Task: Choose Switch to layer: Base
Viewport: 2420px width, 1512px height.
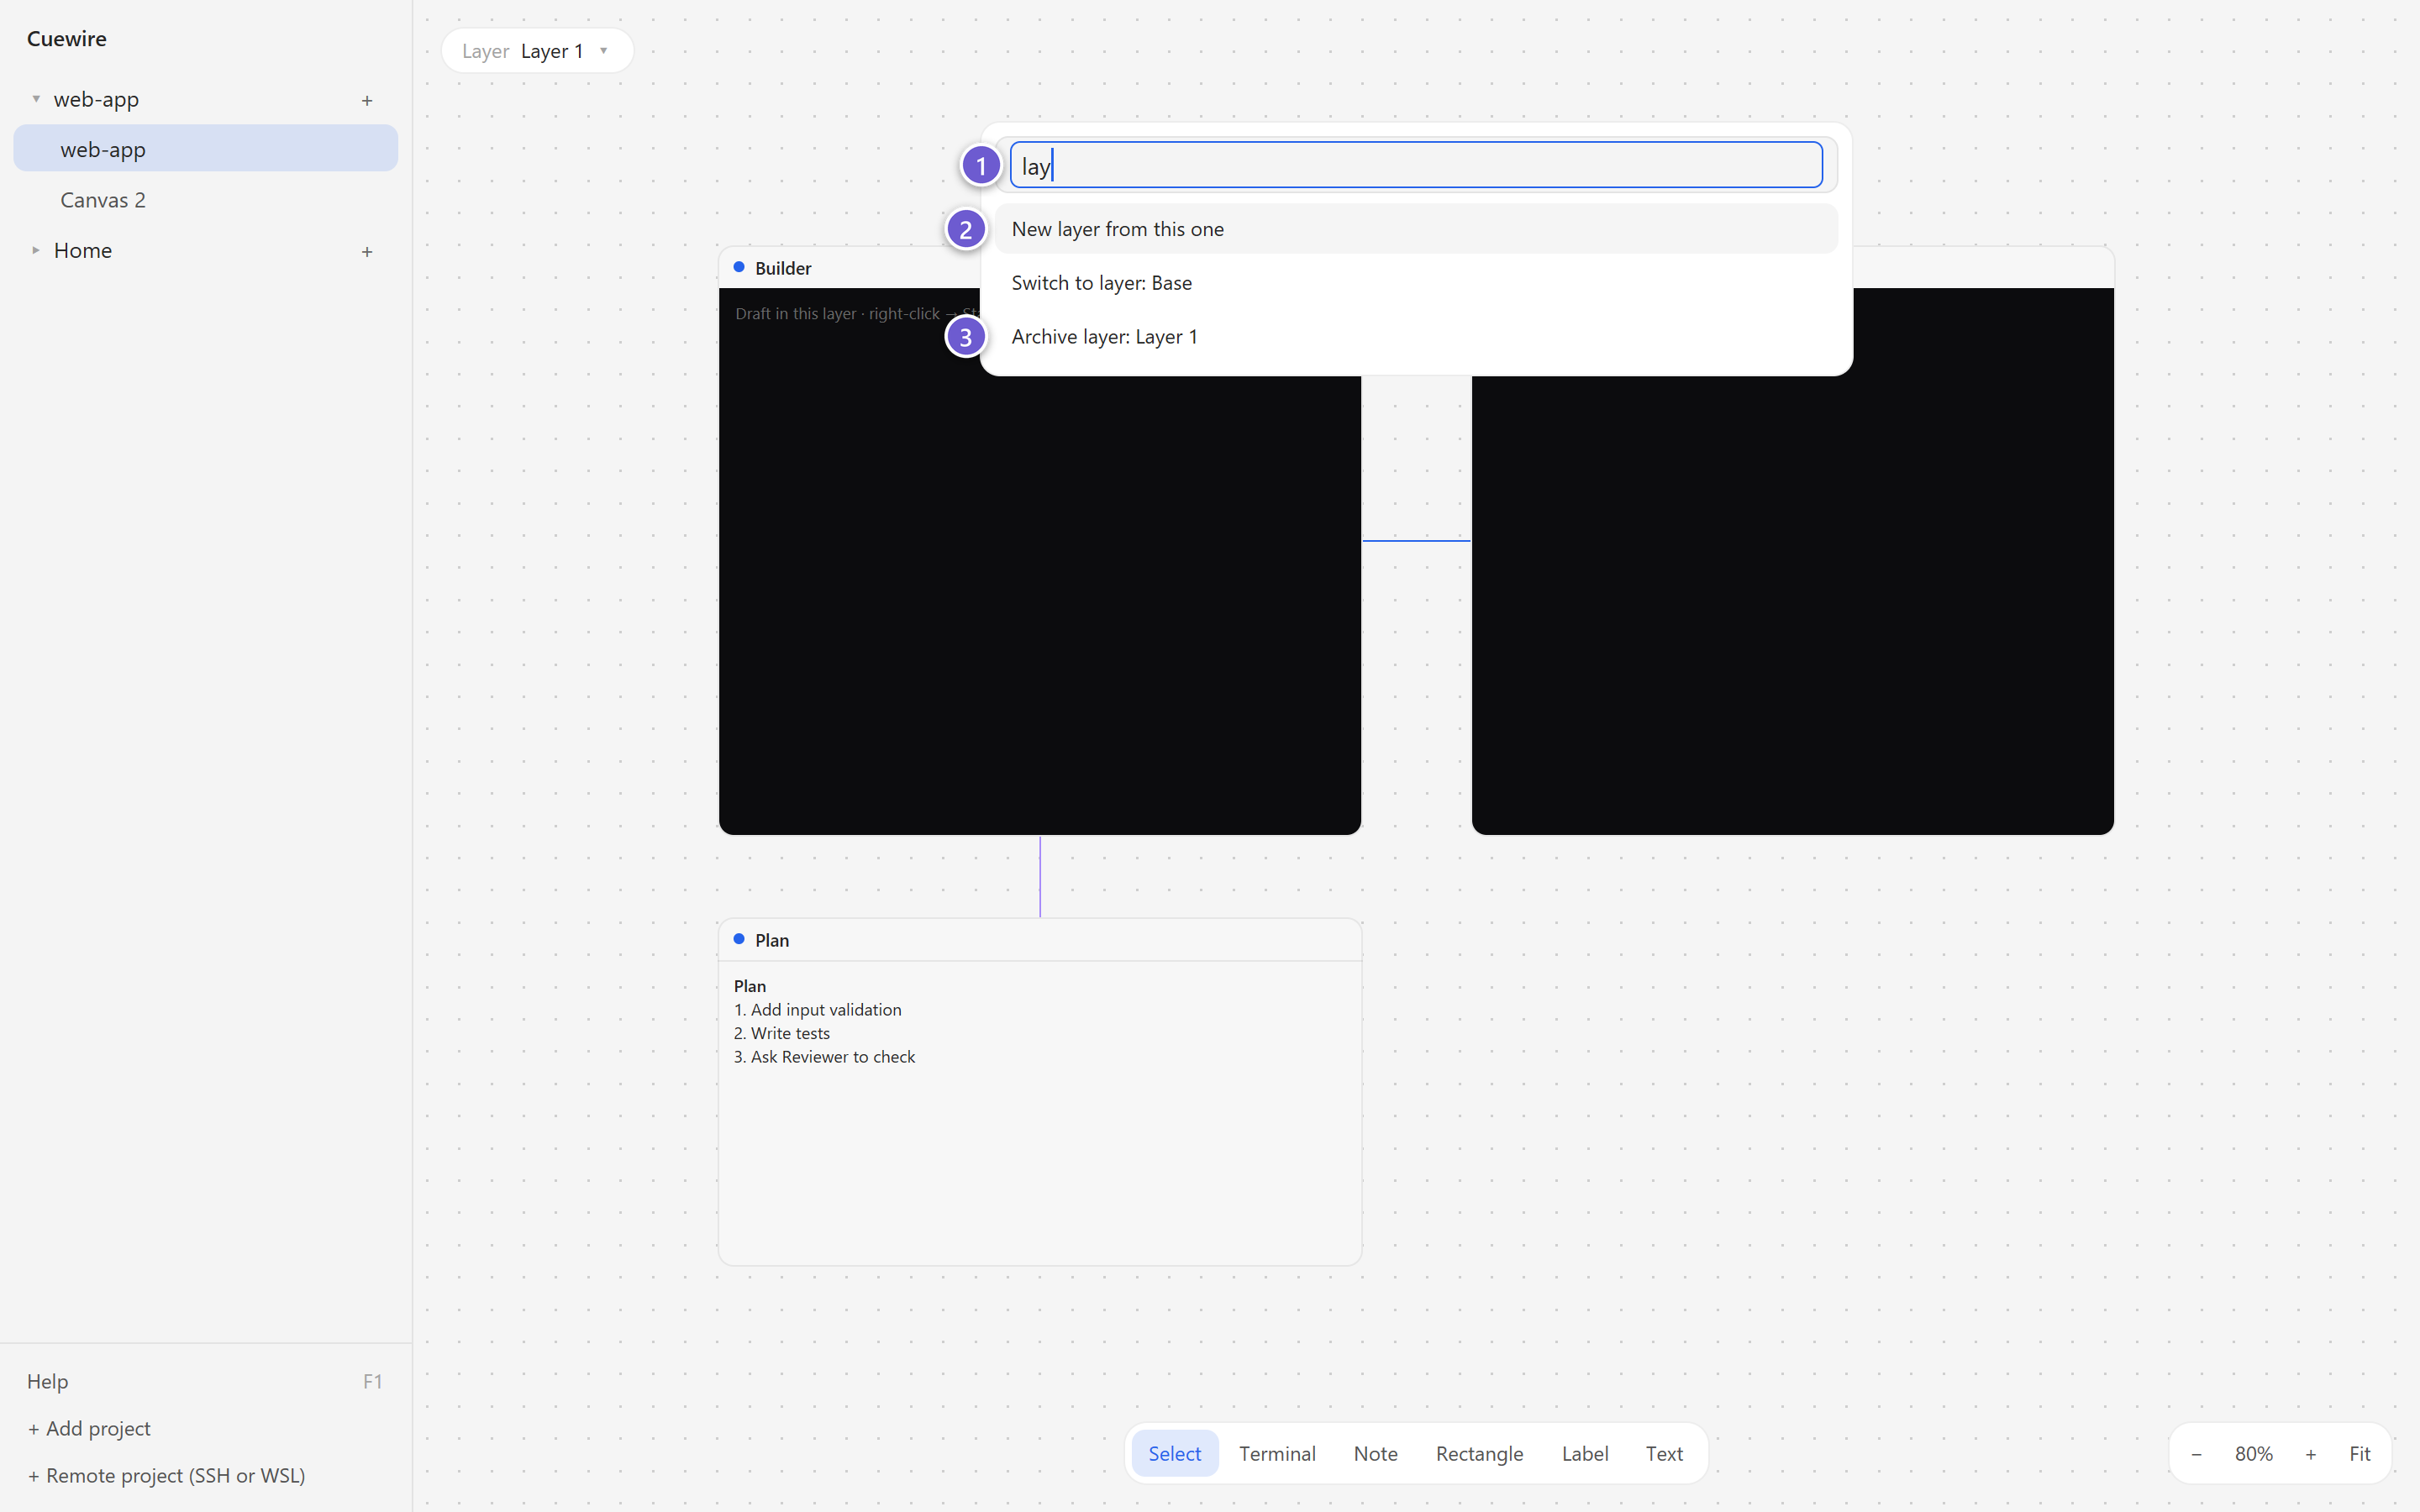Action: [x=1416, y=283]
